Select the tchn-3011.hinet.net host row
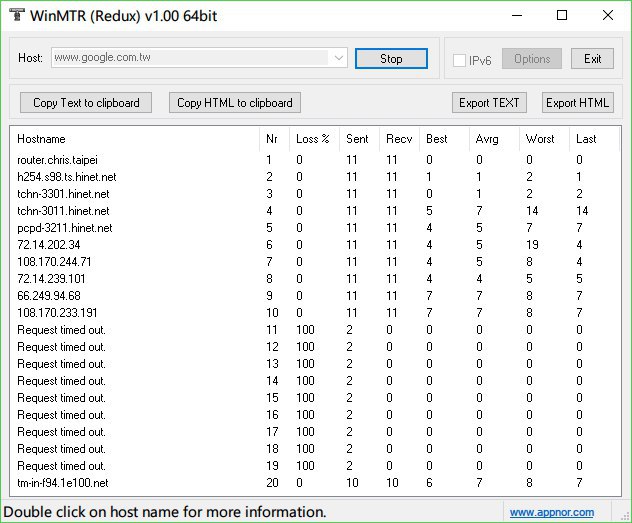This screenshot has width=632, height=523. coord(63,211)
